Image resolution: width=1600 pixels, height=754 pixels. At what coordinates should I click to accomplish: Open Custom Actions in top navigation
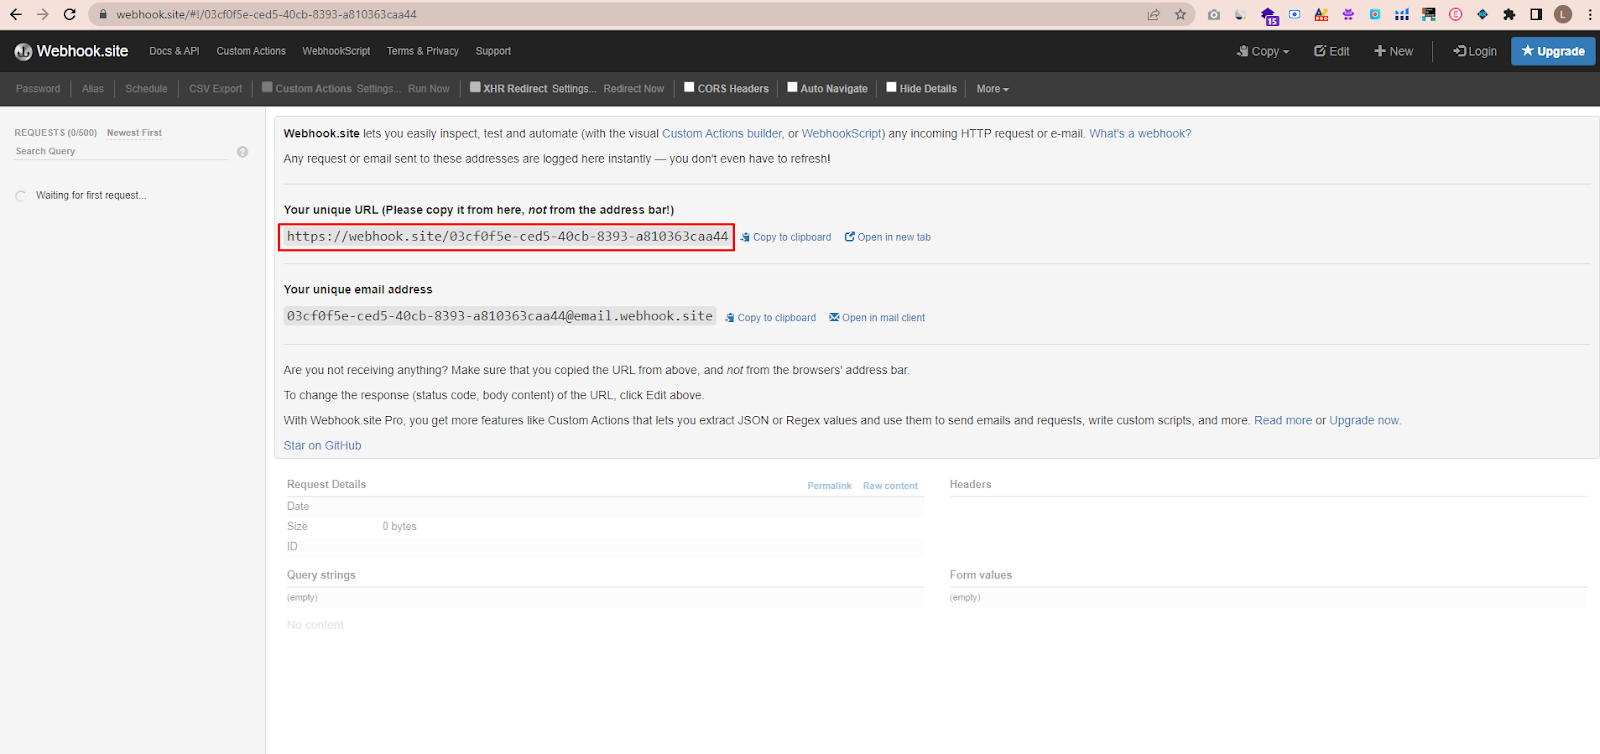(251, 51)
